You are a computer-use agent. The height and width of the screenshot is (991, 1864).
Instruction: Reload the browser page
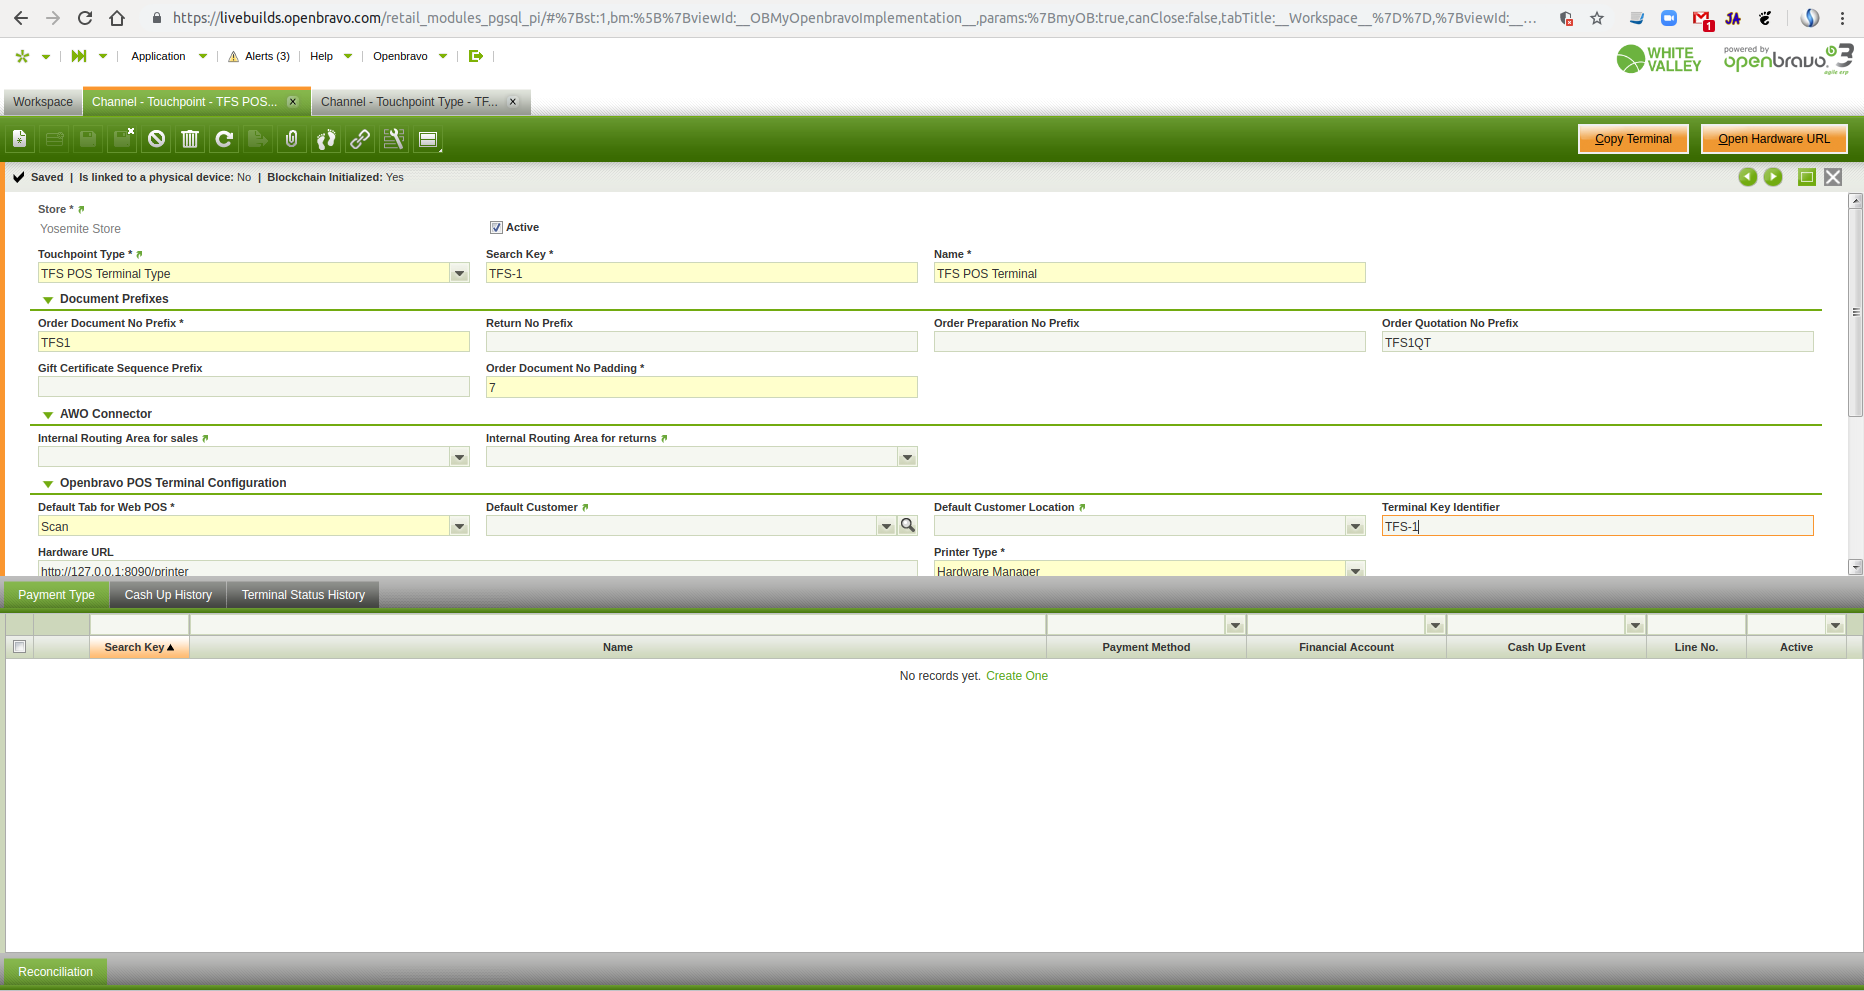[x=85, y=18]
